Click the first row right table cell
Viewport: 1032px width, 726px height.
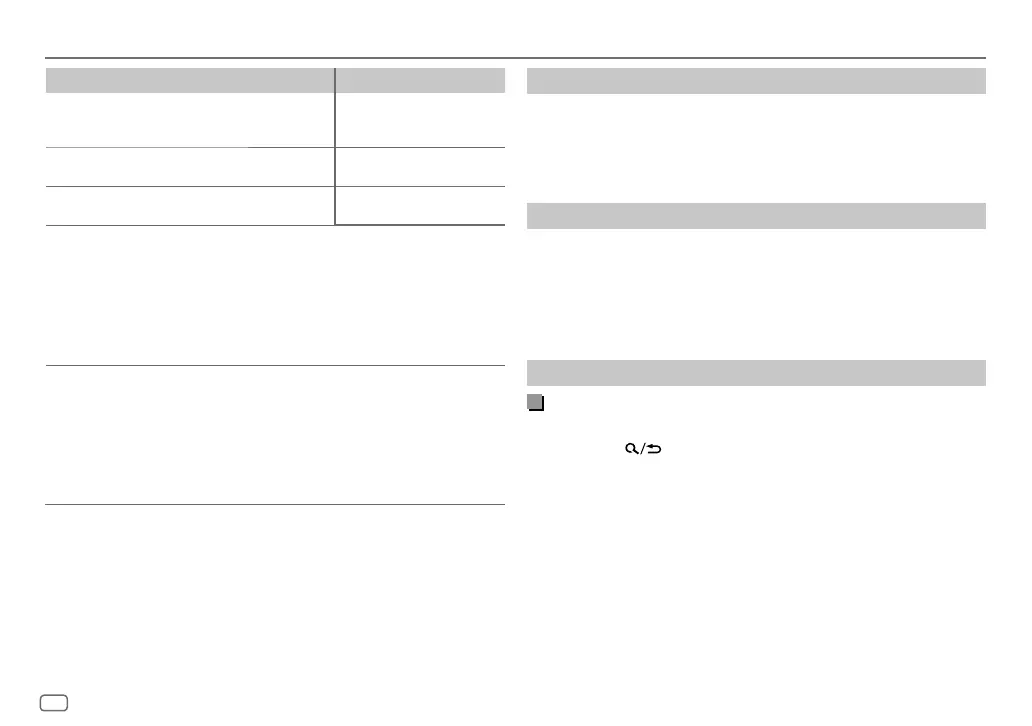click(421, 120)
